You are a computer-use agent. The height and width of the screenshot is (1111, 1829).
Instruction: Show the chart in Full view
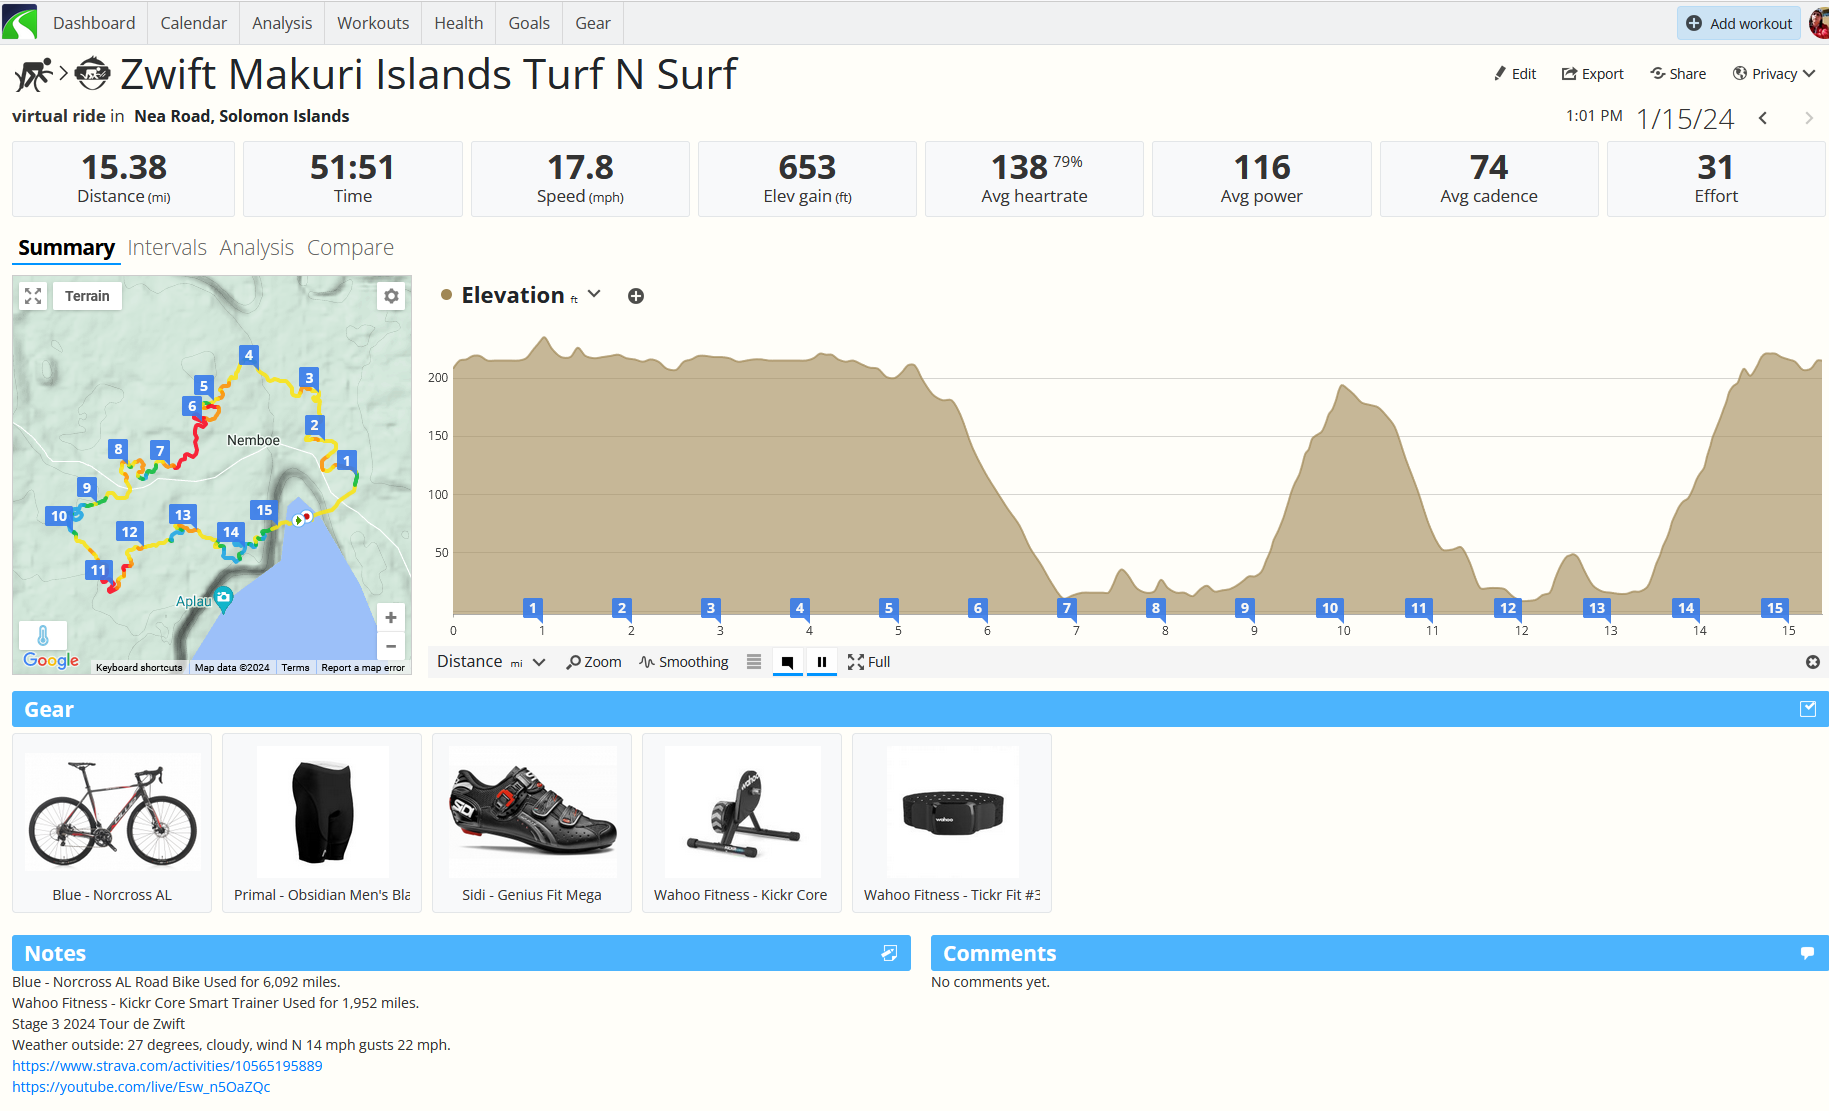pos(869,662)
